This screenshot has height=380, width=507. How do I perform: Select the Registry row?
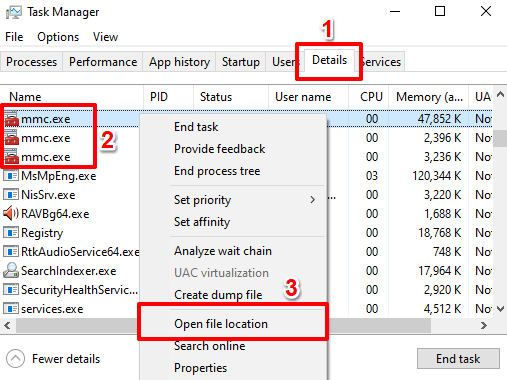pos(247,233)
